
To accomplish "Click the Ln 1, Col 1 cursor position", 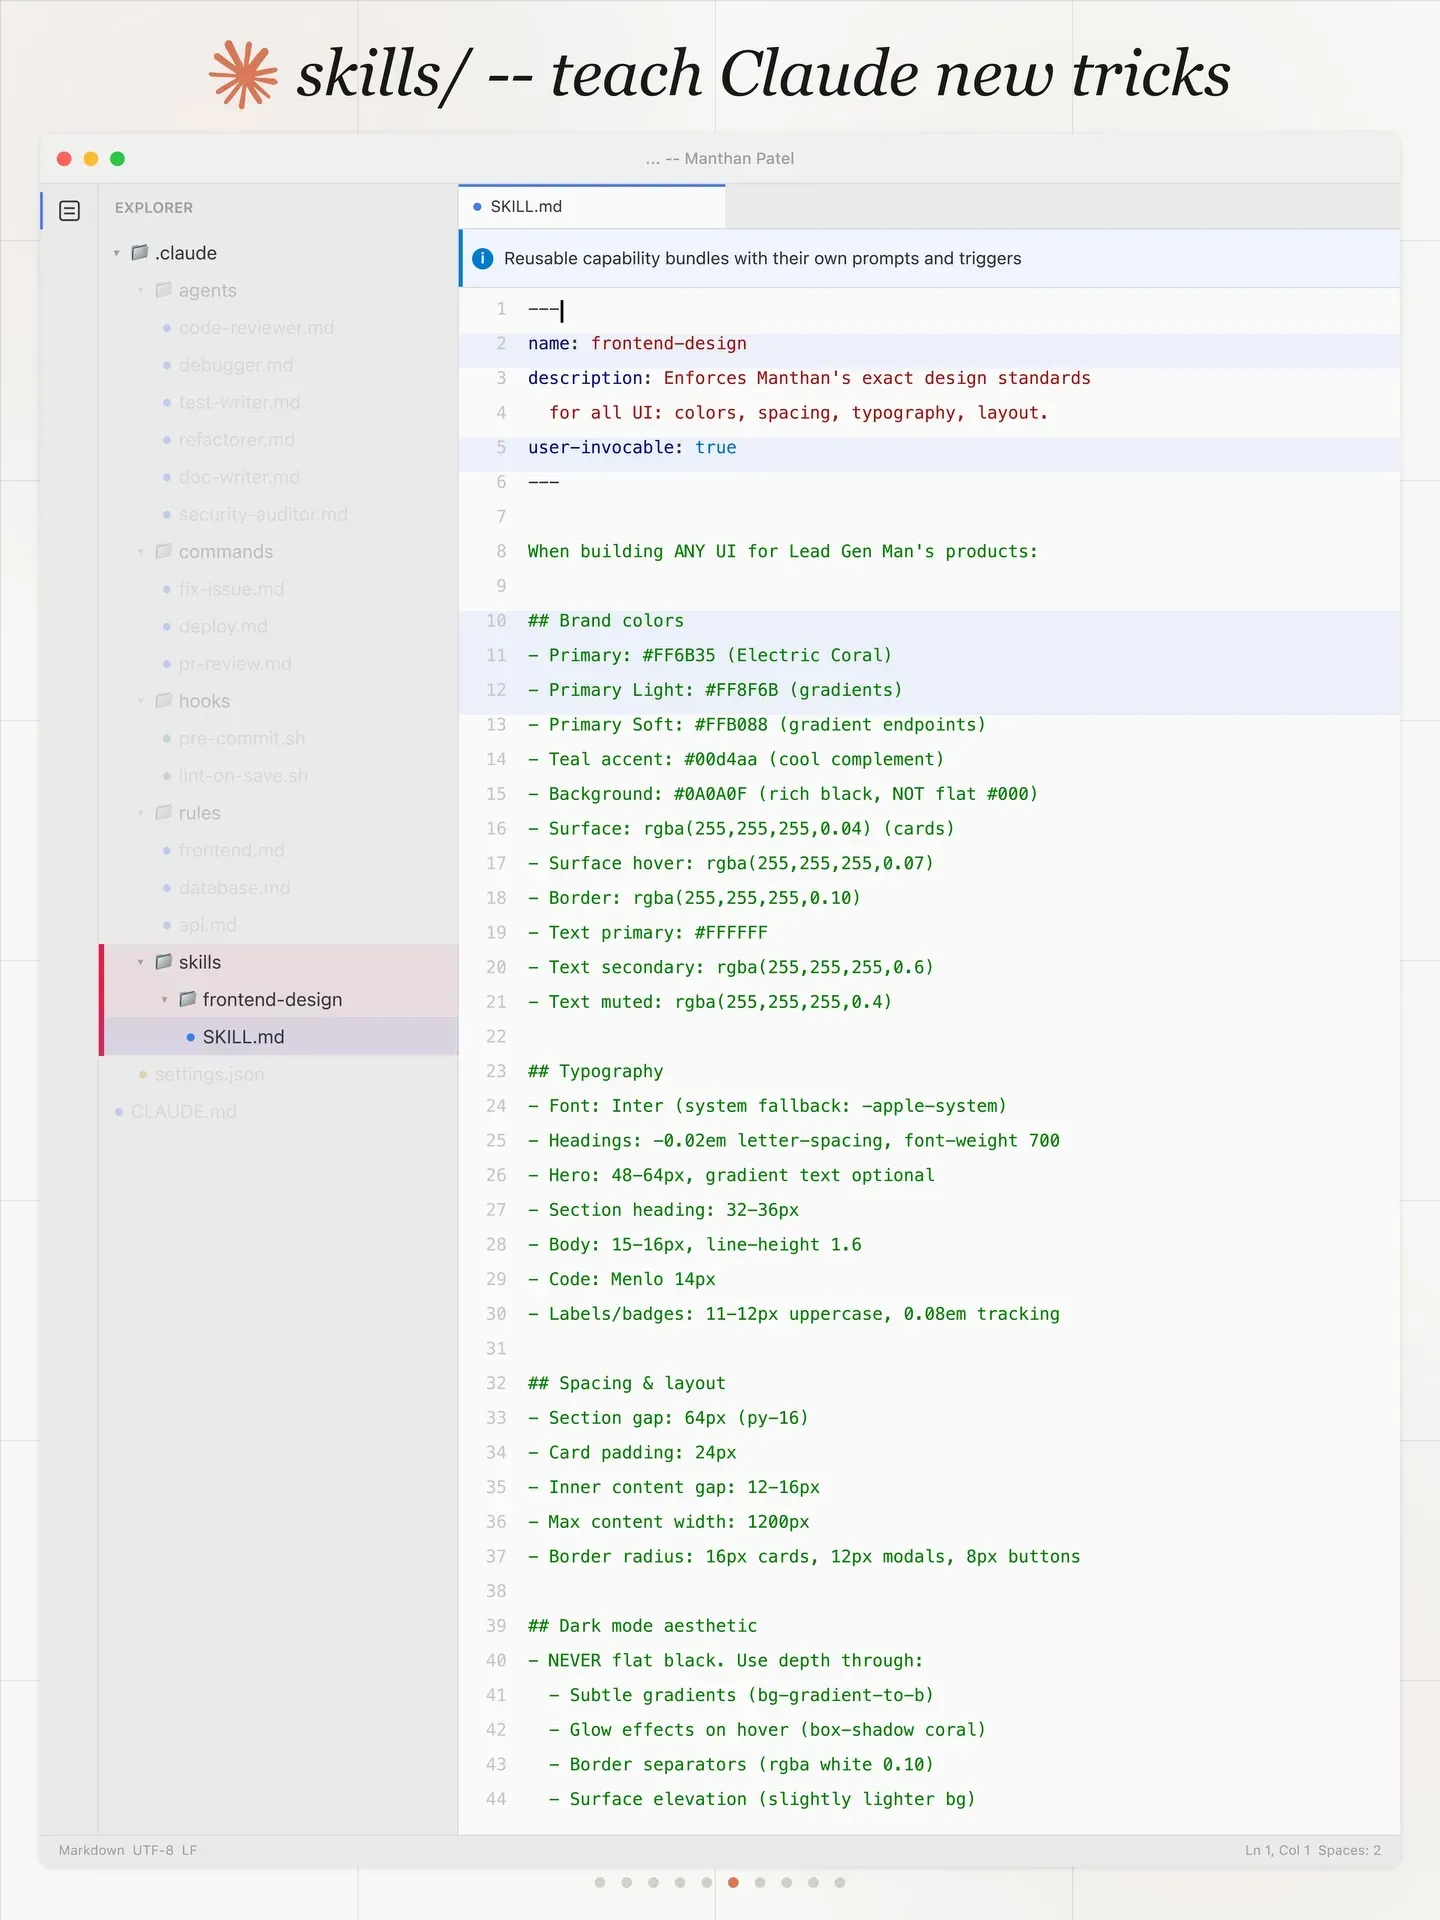I will (1277, 1850).
